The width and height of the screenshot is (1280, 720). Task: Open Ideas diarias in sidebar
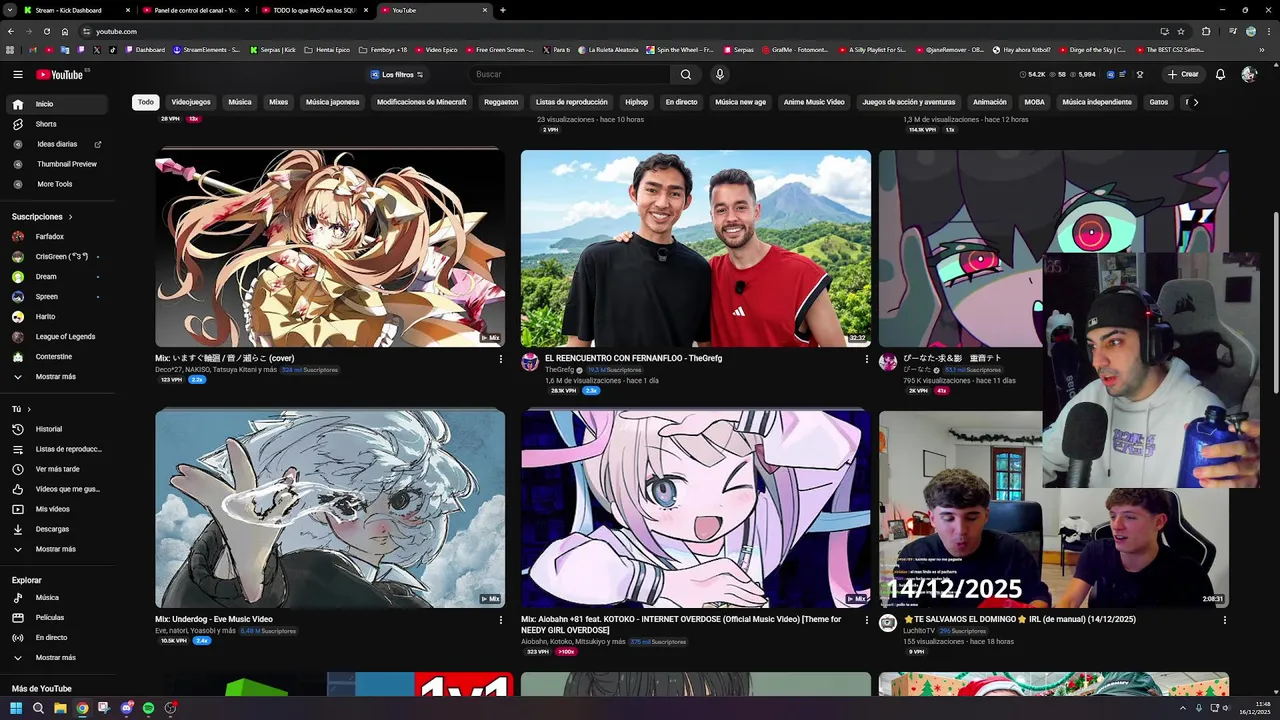(x=56, y=144)
